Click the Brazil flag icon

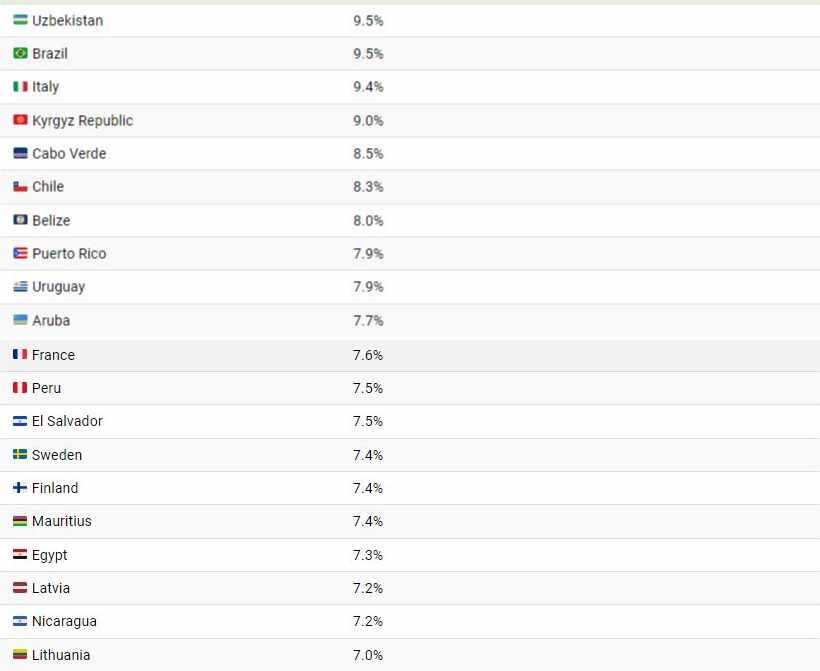point(20,53)
